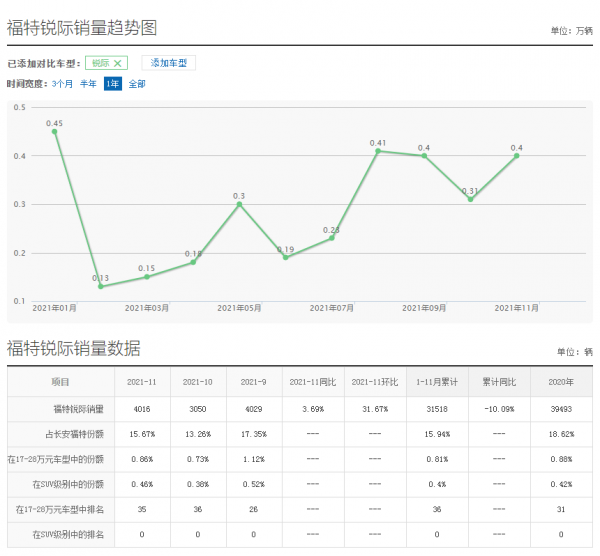Click the 3050 sales cell
The image size is (600, 556).
coord(197,409)
